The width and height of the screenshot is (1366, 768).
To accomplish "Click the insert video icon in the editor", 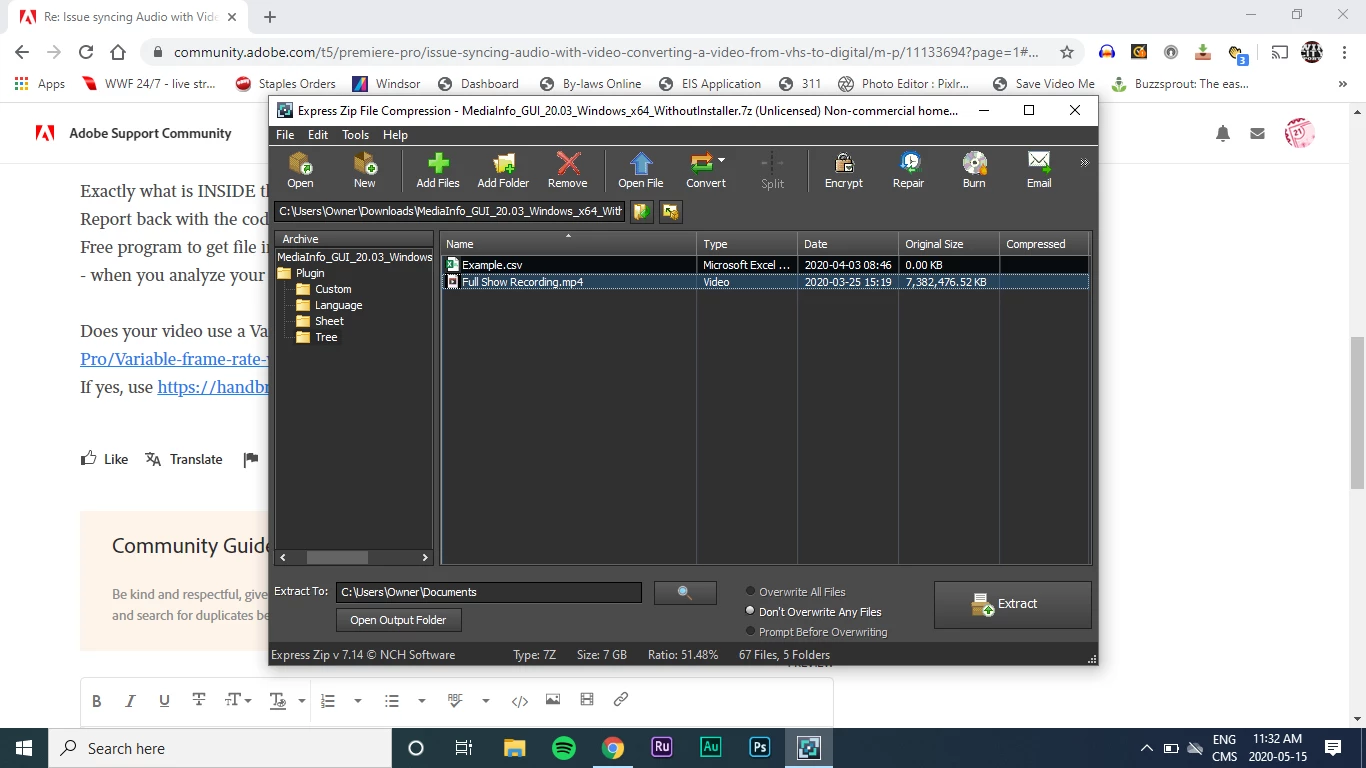I will point(587,700).
